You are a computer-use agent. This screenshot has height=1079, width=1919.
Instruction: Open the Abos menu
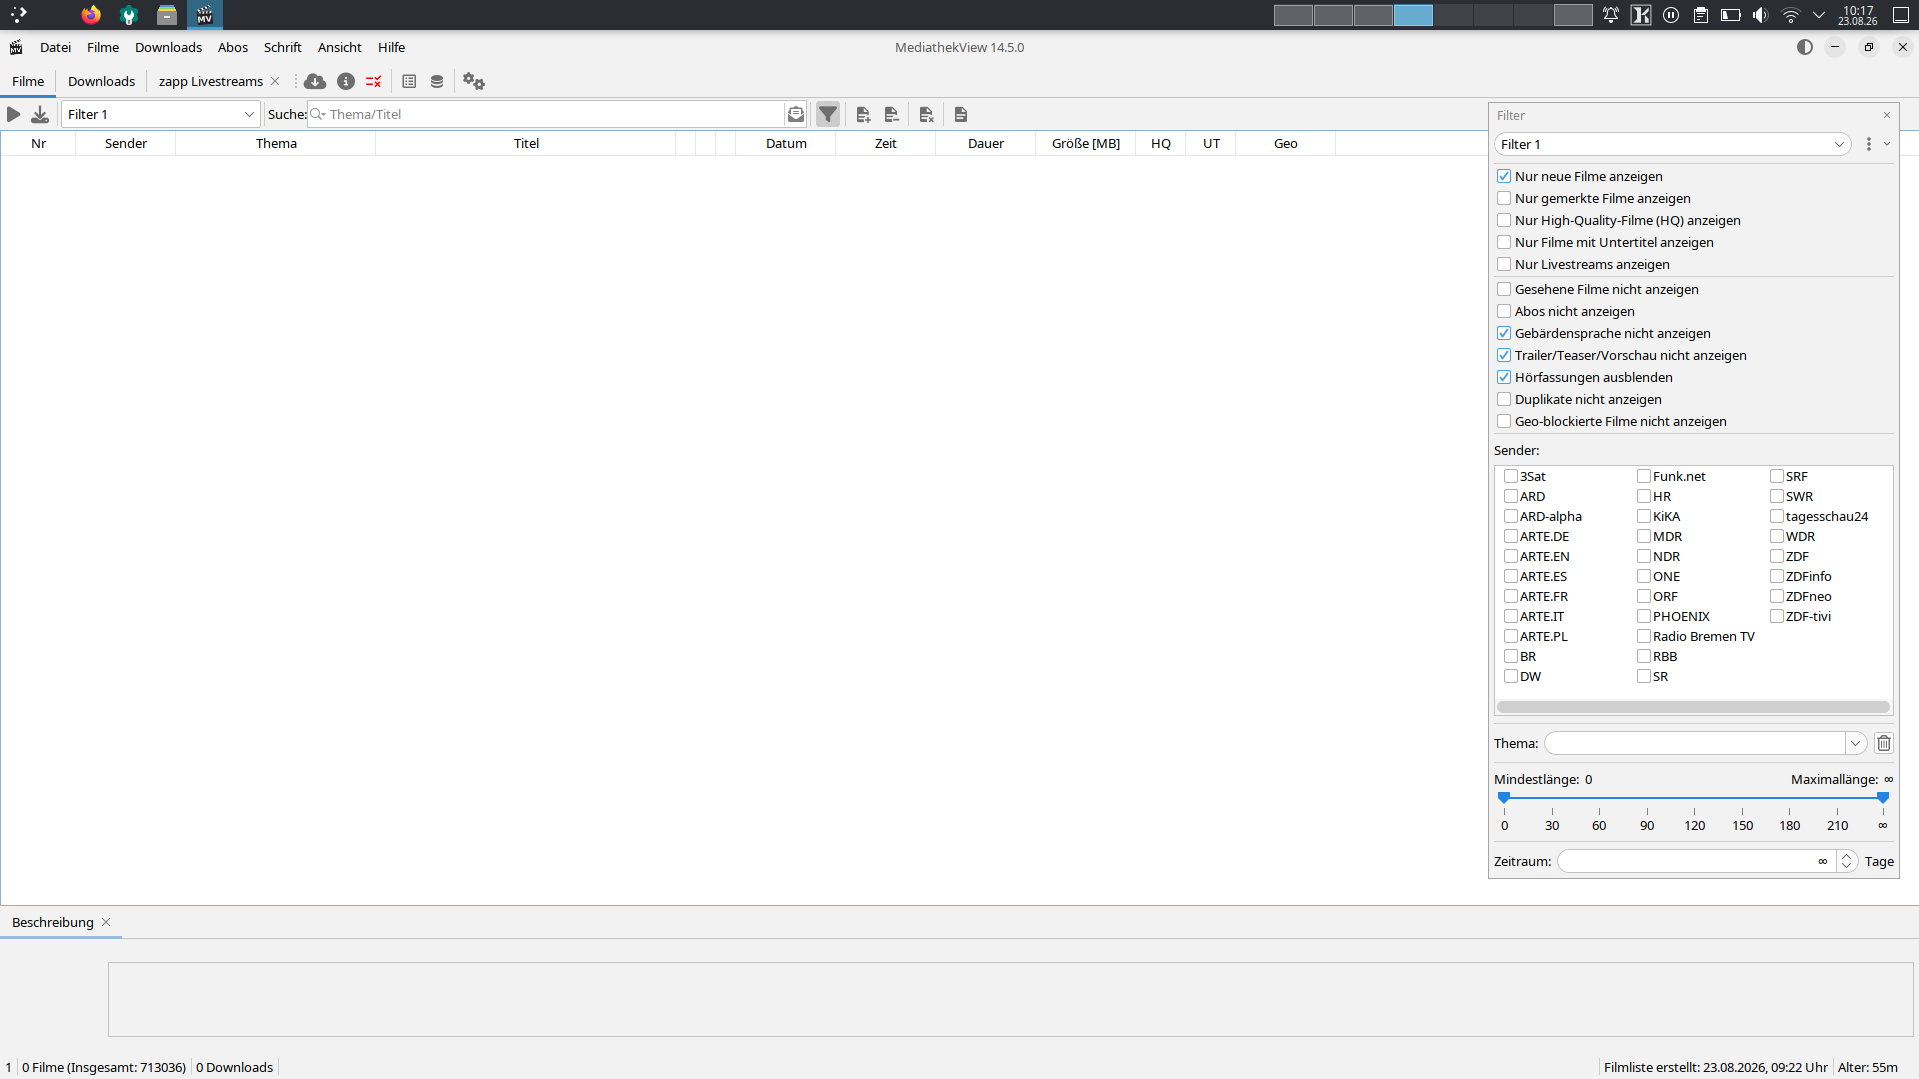pos(233,47)
